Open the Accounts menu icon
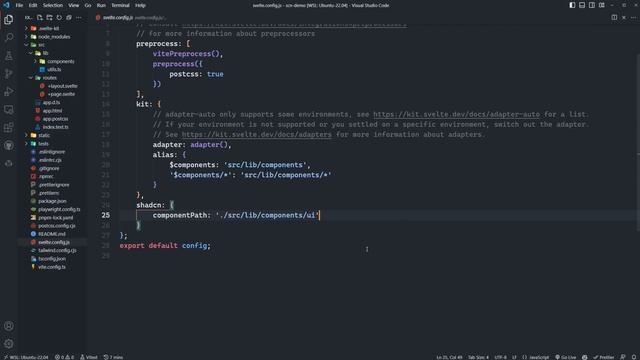Screen dimensions: 640x360 point(9,326)
